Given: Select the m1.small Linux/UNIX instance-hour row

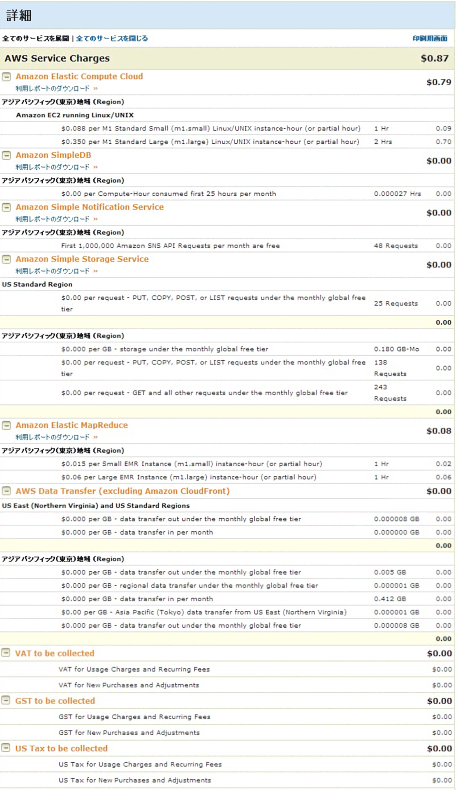Looking at the screenshot, I should (x=227, y=128).
